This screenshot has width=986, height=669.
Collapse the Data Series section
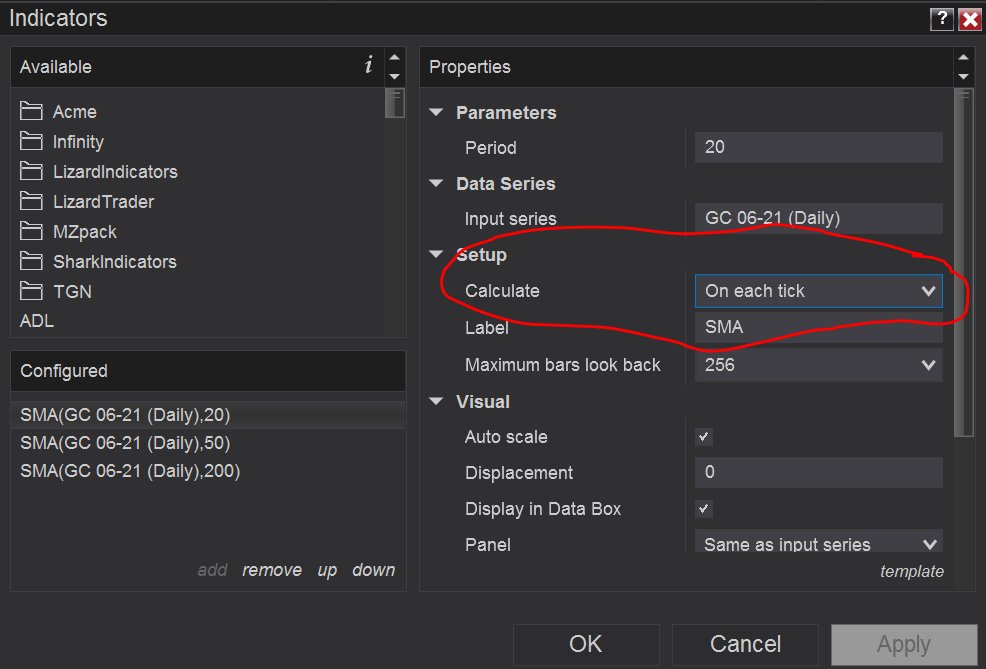[436, 184]
